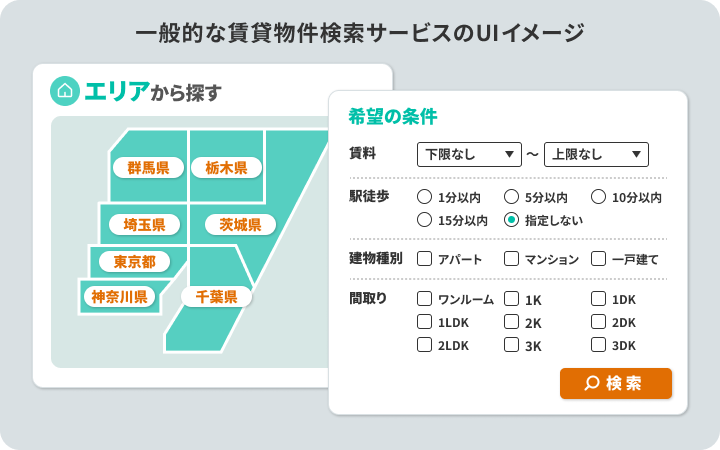Select 群馬県 on the area map
This screenshot has height=450, width=720.
pyautogui.click(x=148, y=168)
